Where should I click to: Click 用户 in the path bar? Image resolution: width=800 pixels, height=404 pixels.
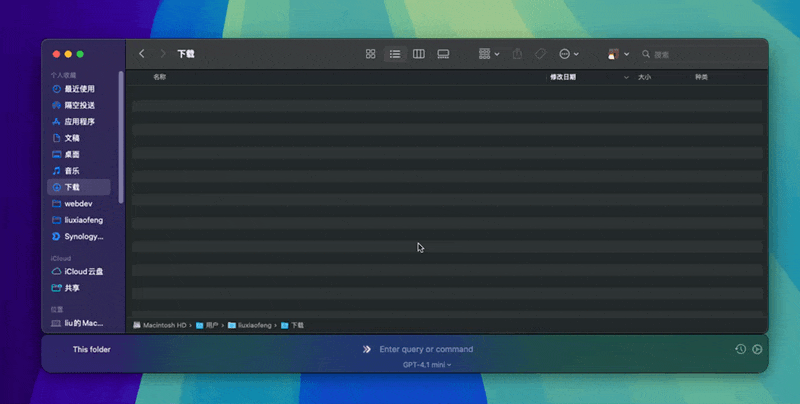pos(207,325)
